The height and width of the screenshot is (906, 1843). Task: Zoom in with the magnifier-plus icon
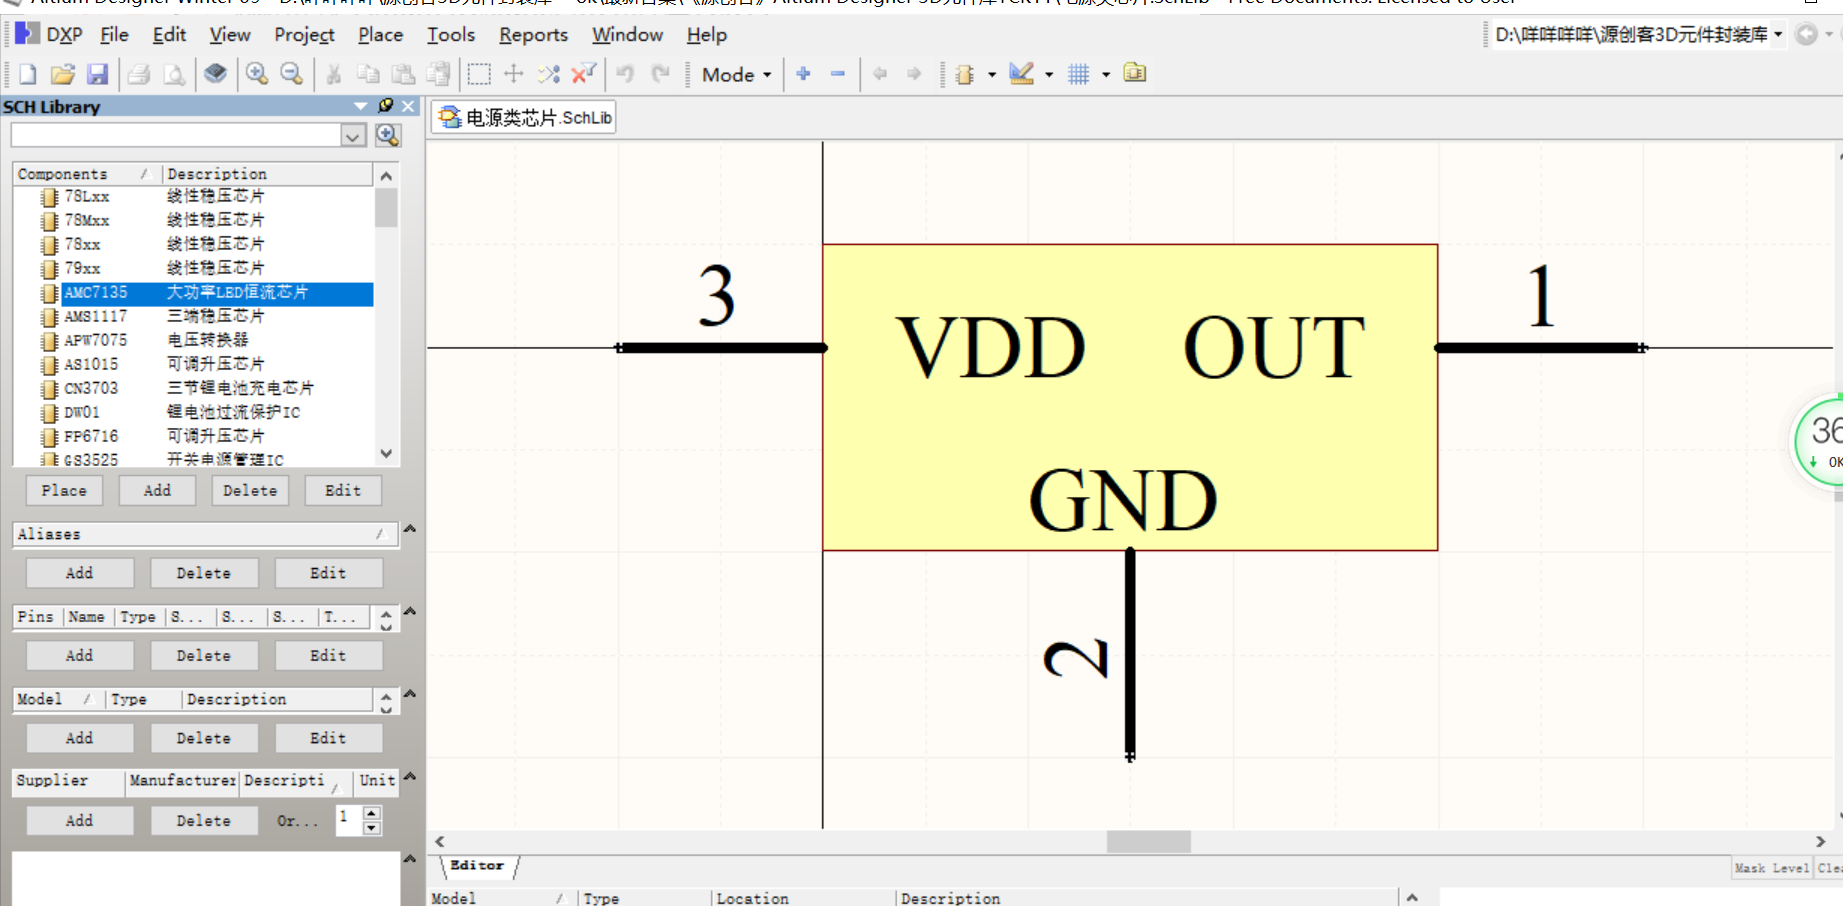pyautogui.click(x=257, y=74)
